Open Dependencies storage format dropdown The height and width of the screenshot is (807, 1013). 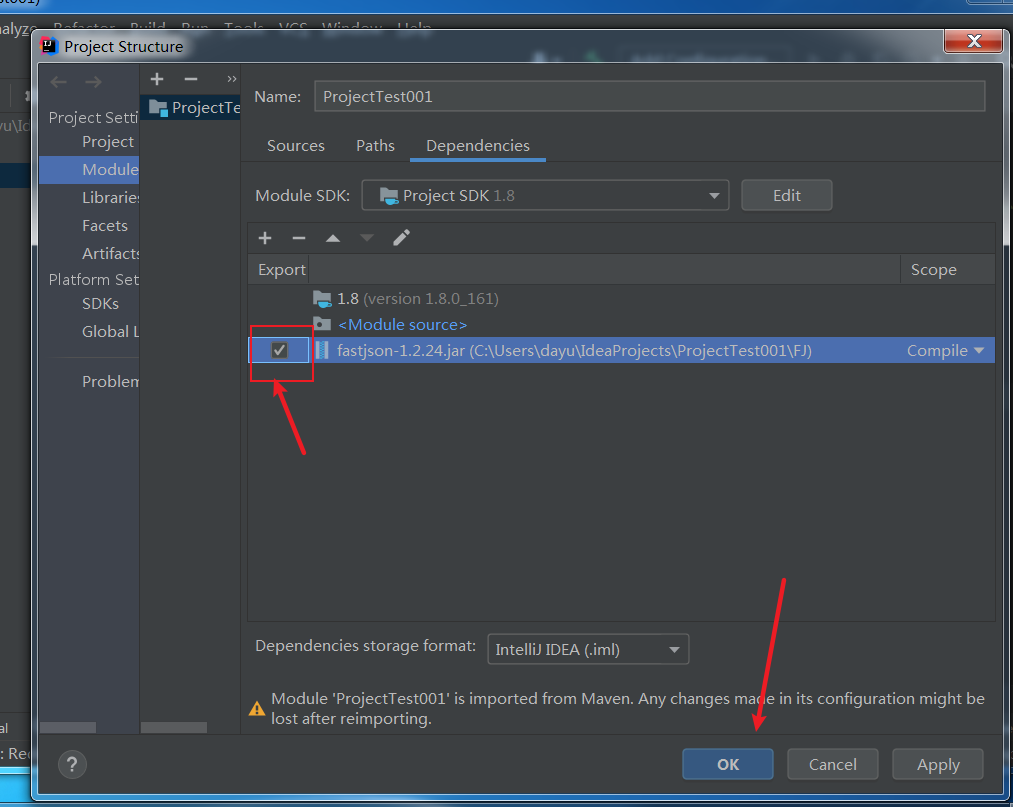[x=588, y=649]
